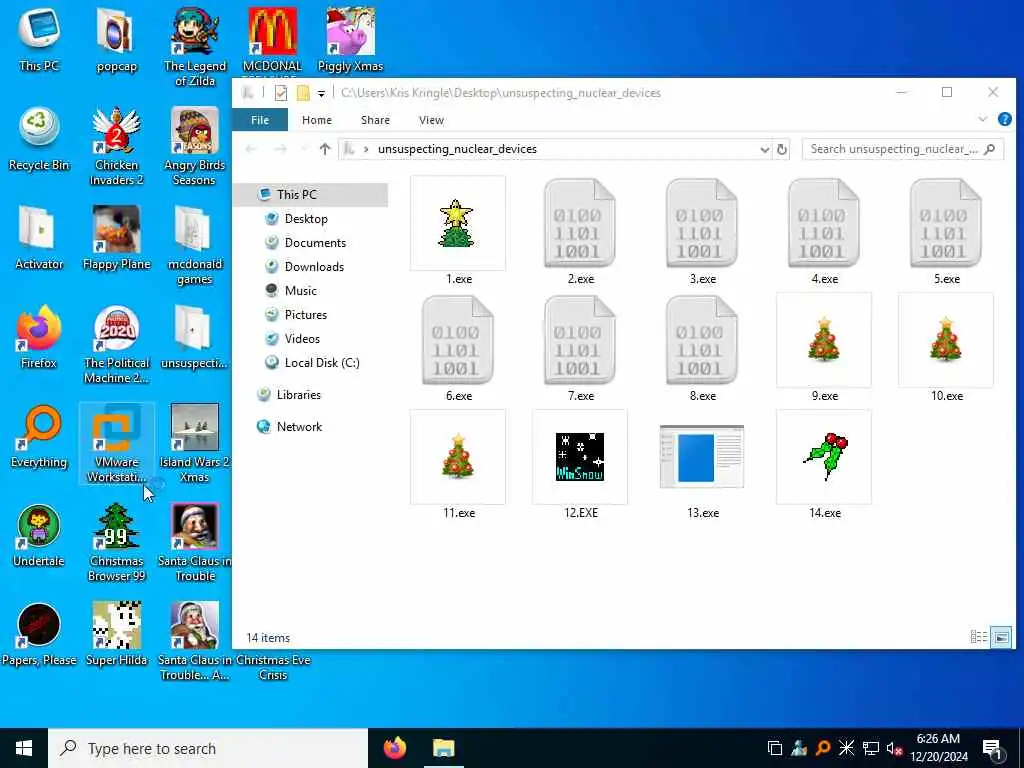This screenshot has height=768, width=1024.
Task: Select Chicken Invaders 2 desktop shortcut
Action: tap(116, 147)
